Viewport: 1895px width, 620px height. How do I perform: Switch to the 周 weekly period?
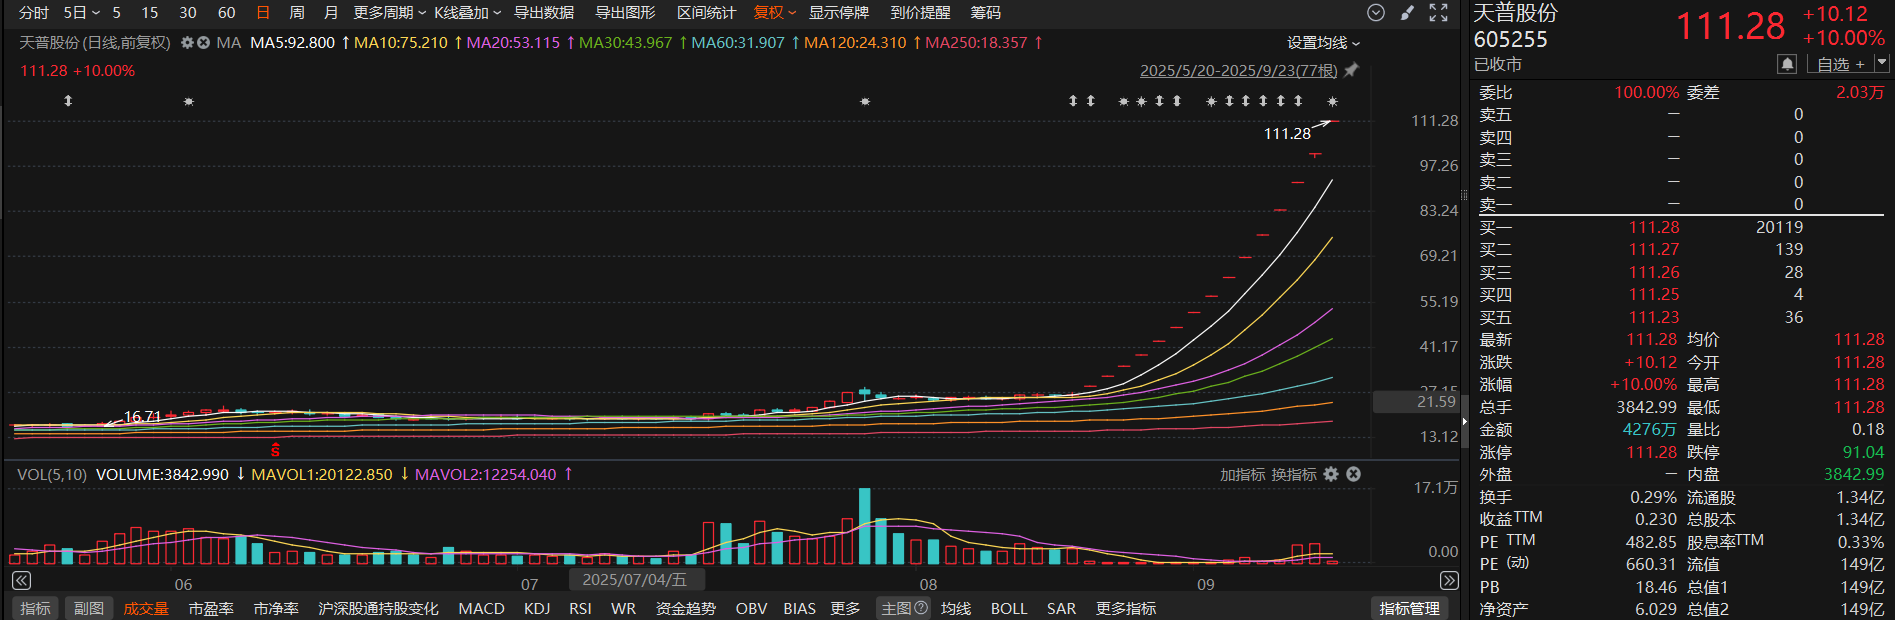pos(297,13)
